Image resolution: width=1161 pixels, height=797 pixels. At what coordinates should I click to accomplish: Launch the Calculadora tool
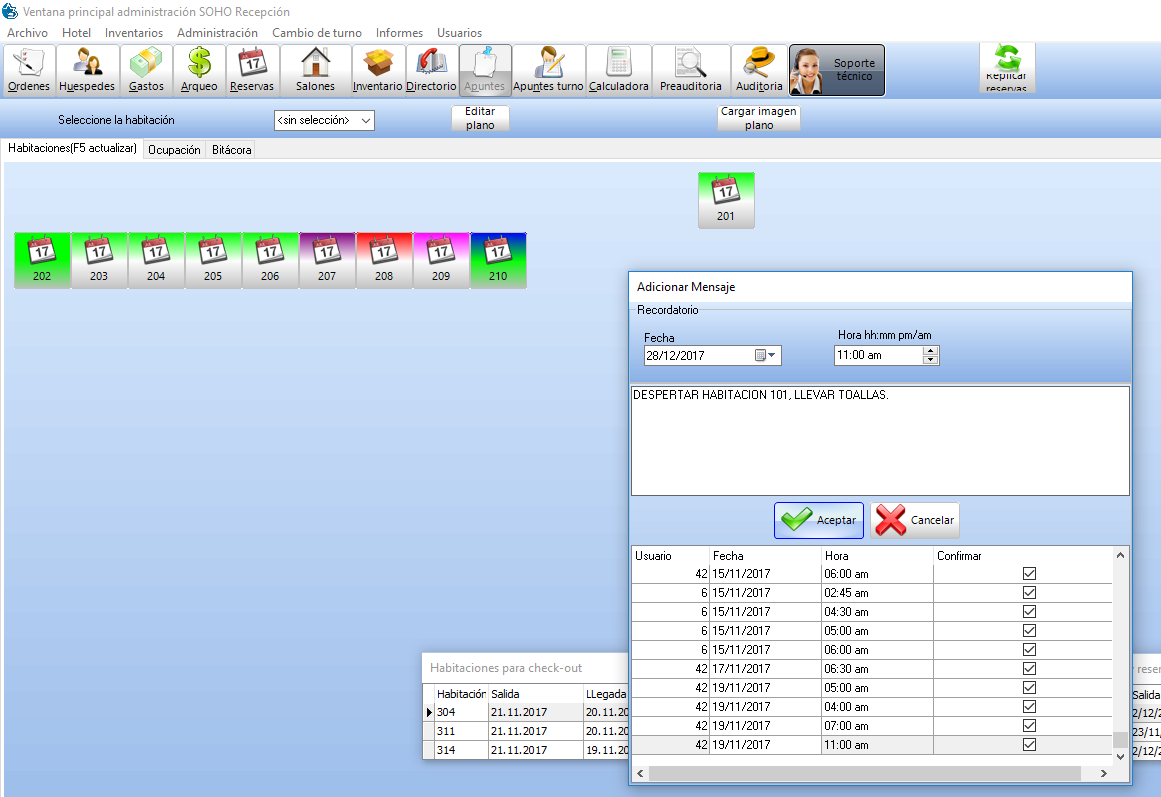618,70
